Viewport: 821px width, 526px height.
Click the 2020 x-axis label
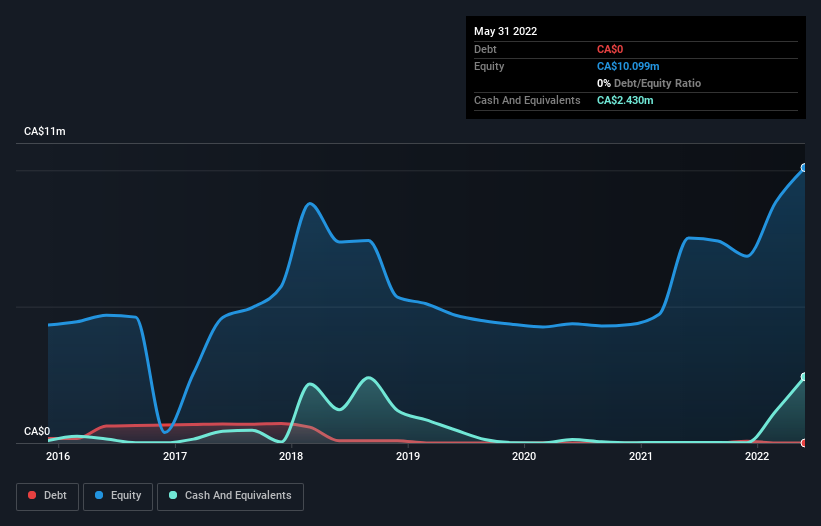coord(524,456)
